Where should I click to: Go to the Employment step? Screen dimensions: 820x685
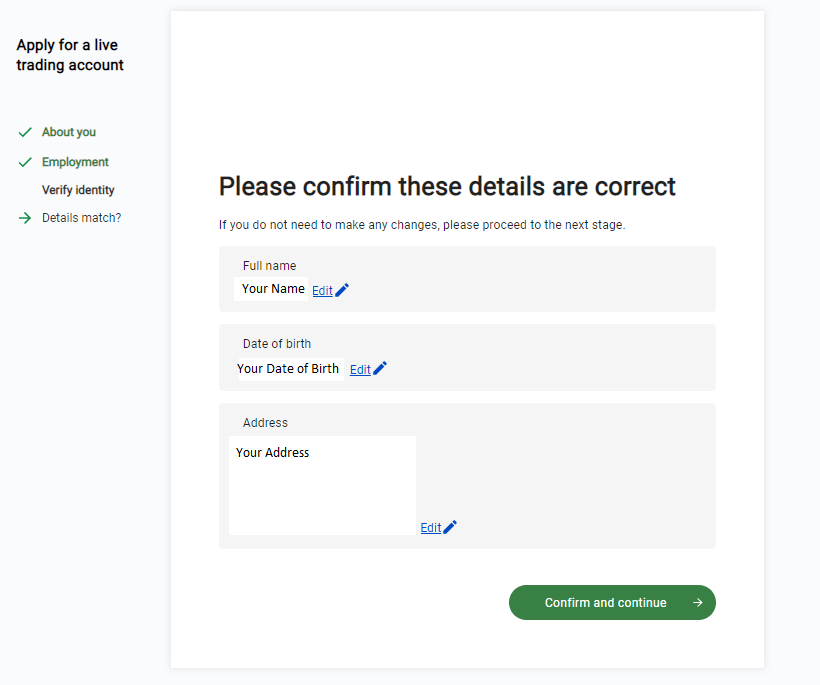pyautogui.click(x=75, y=162)
